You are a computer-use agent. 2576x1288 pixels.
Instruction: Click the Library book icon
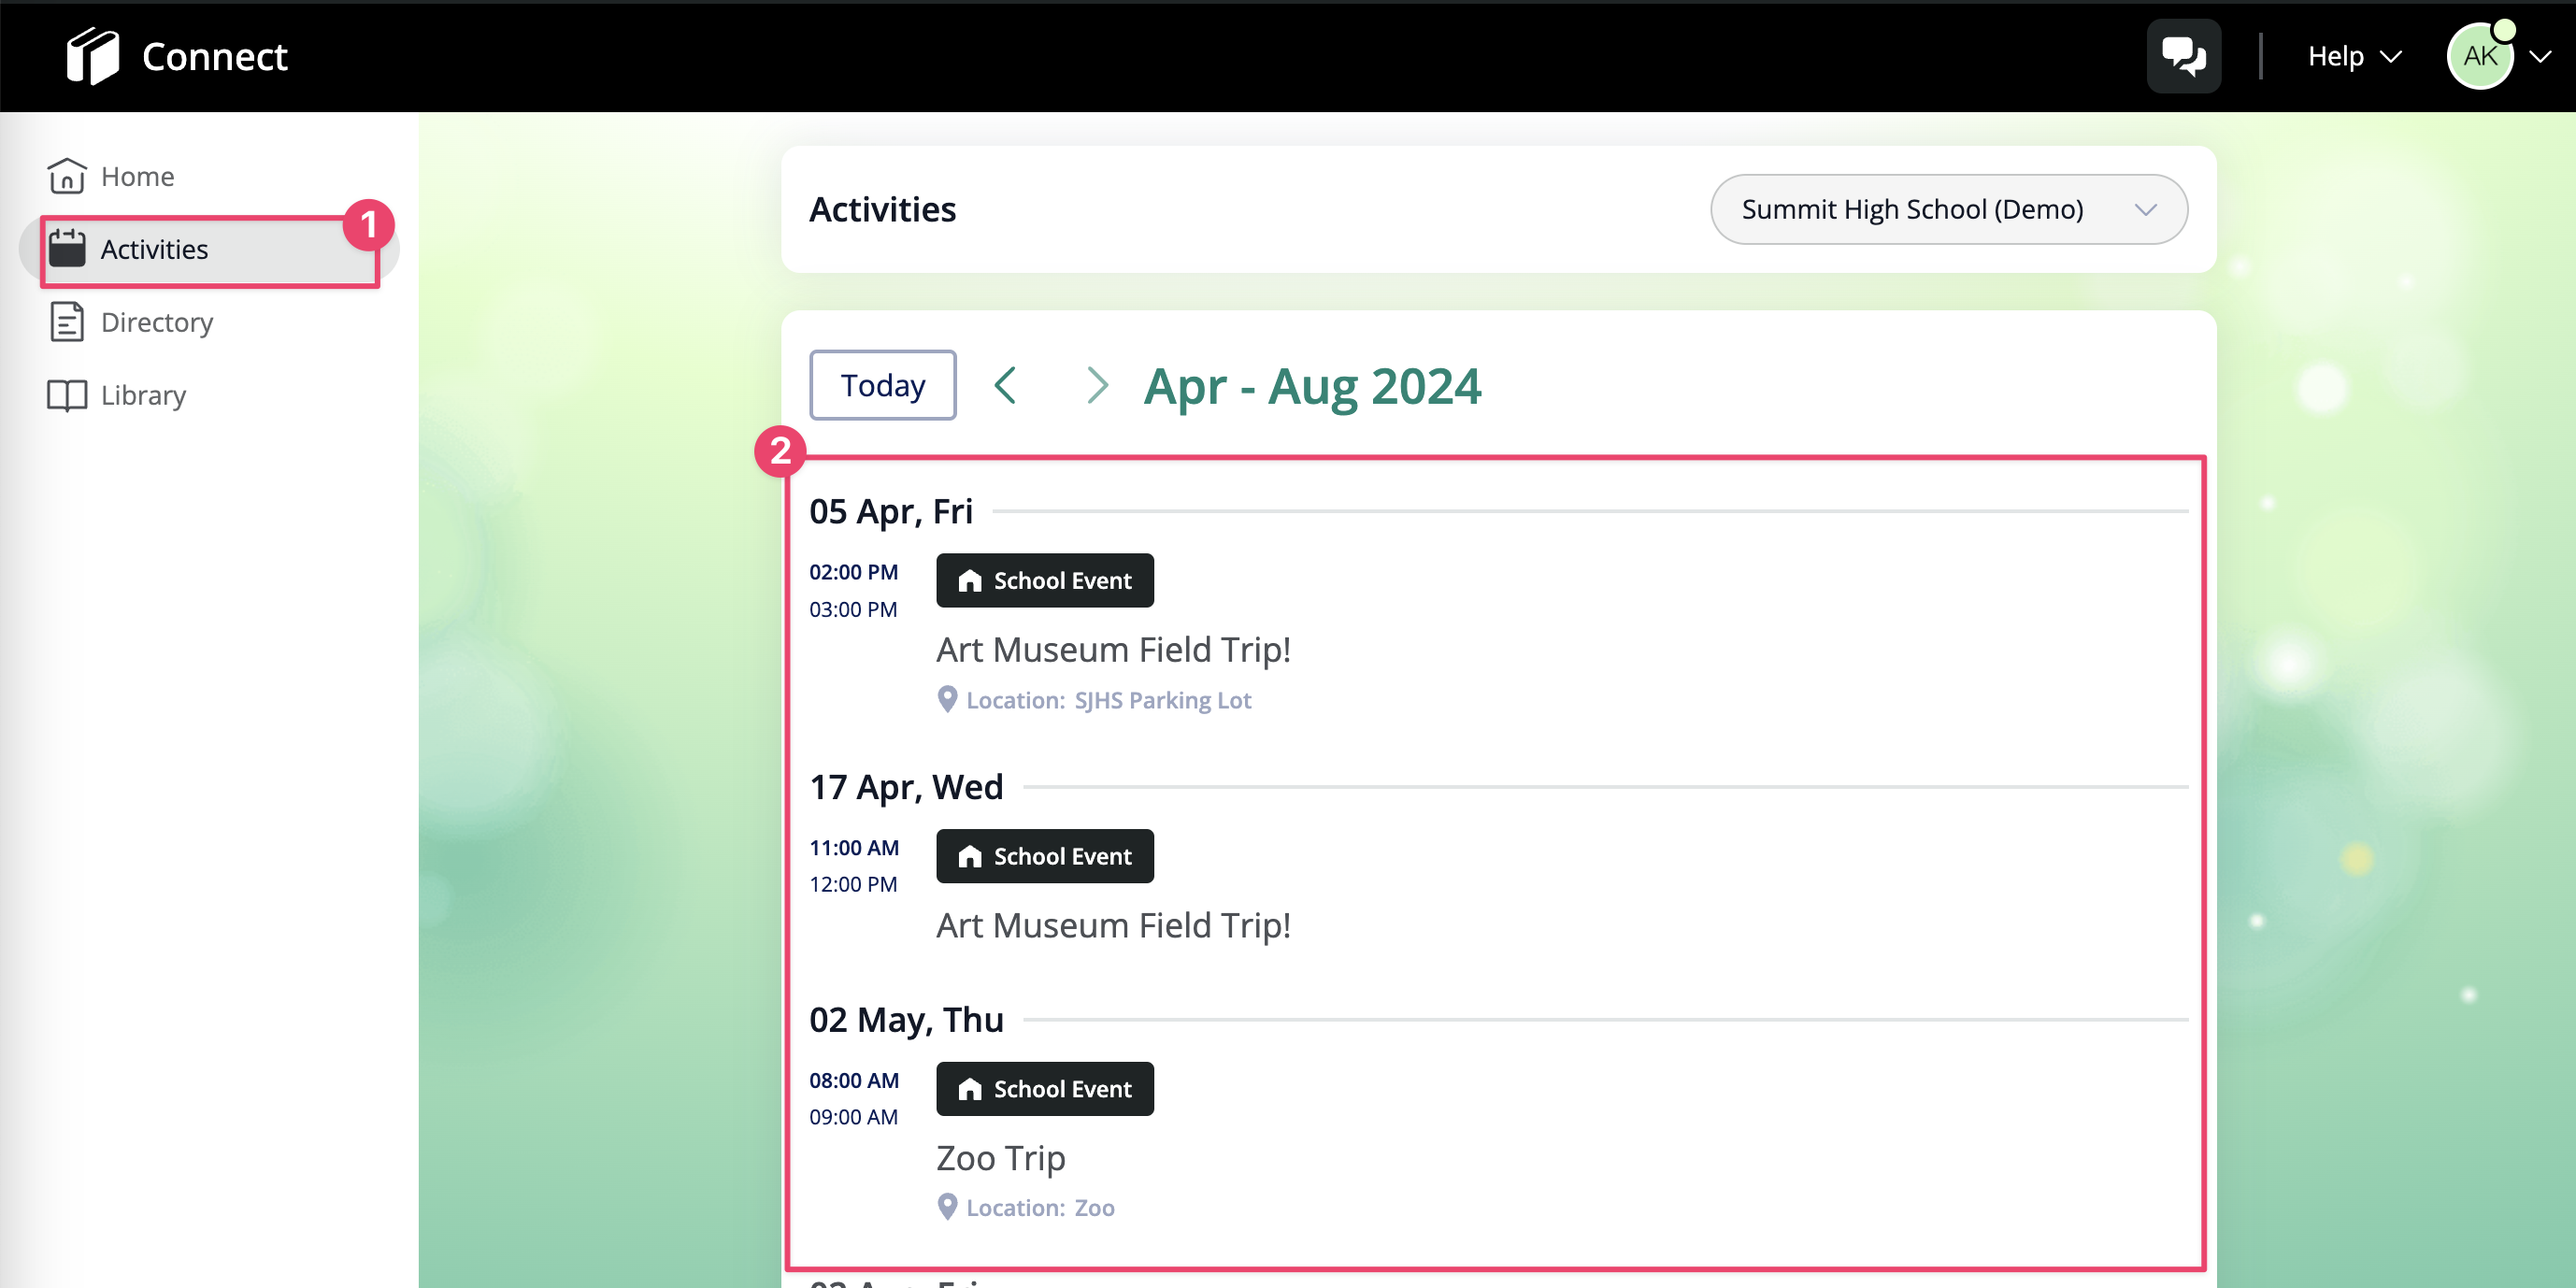(x=67, y=395)
